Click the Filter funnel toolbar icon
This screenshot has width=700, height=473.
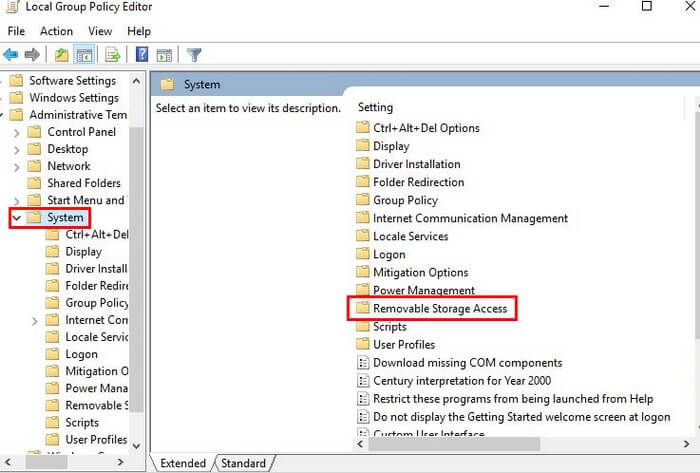point(194,55)
